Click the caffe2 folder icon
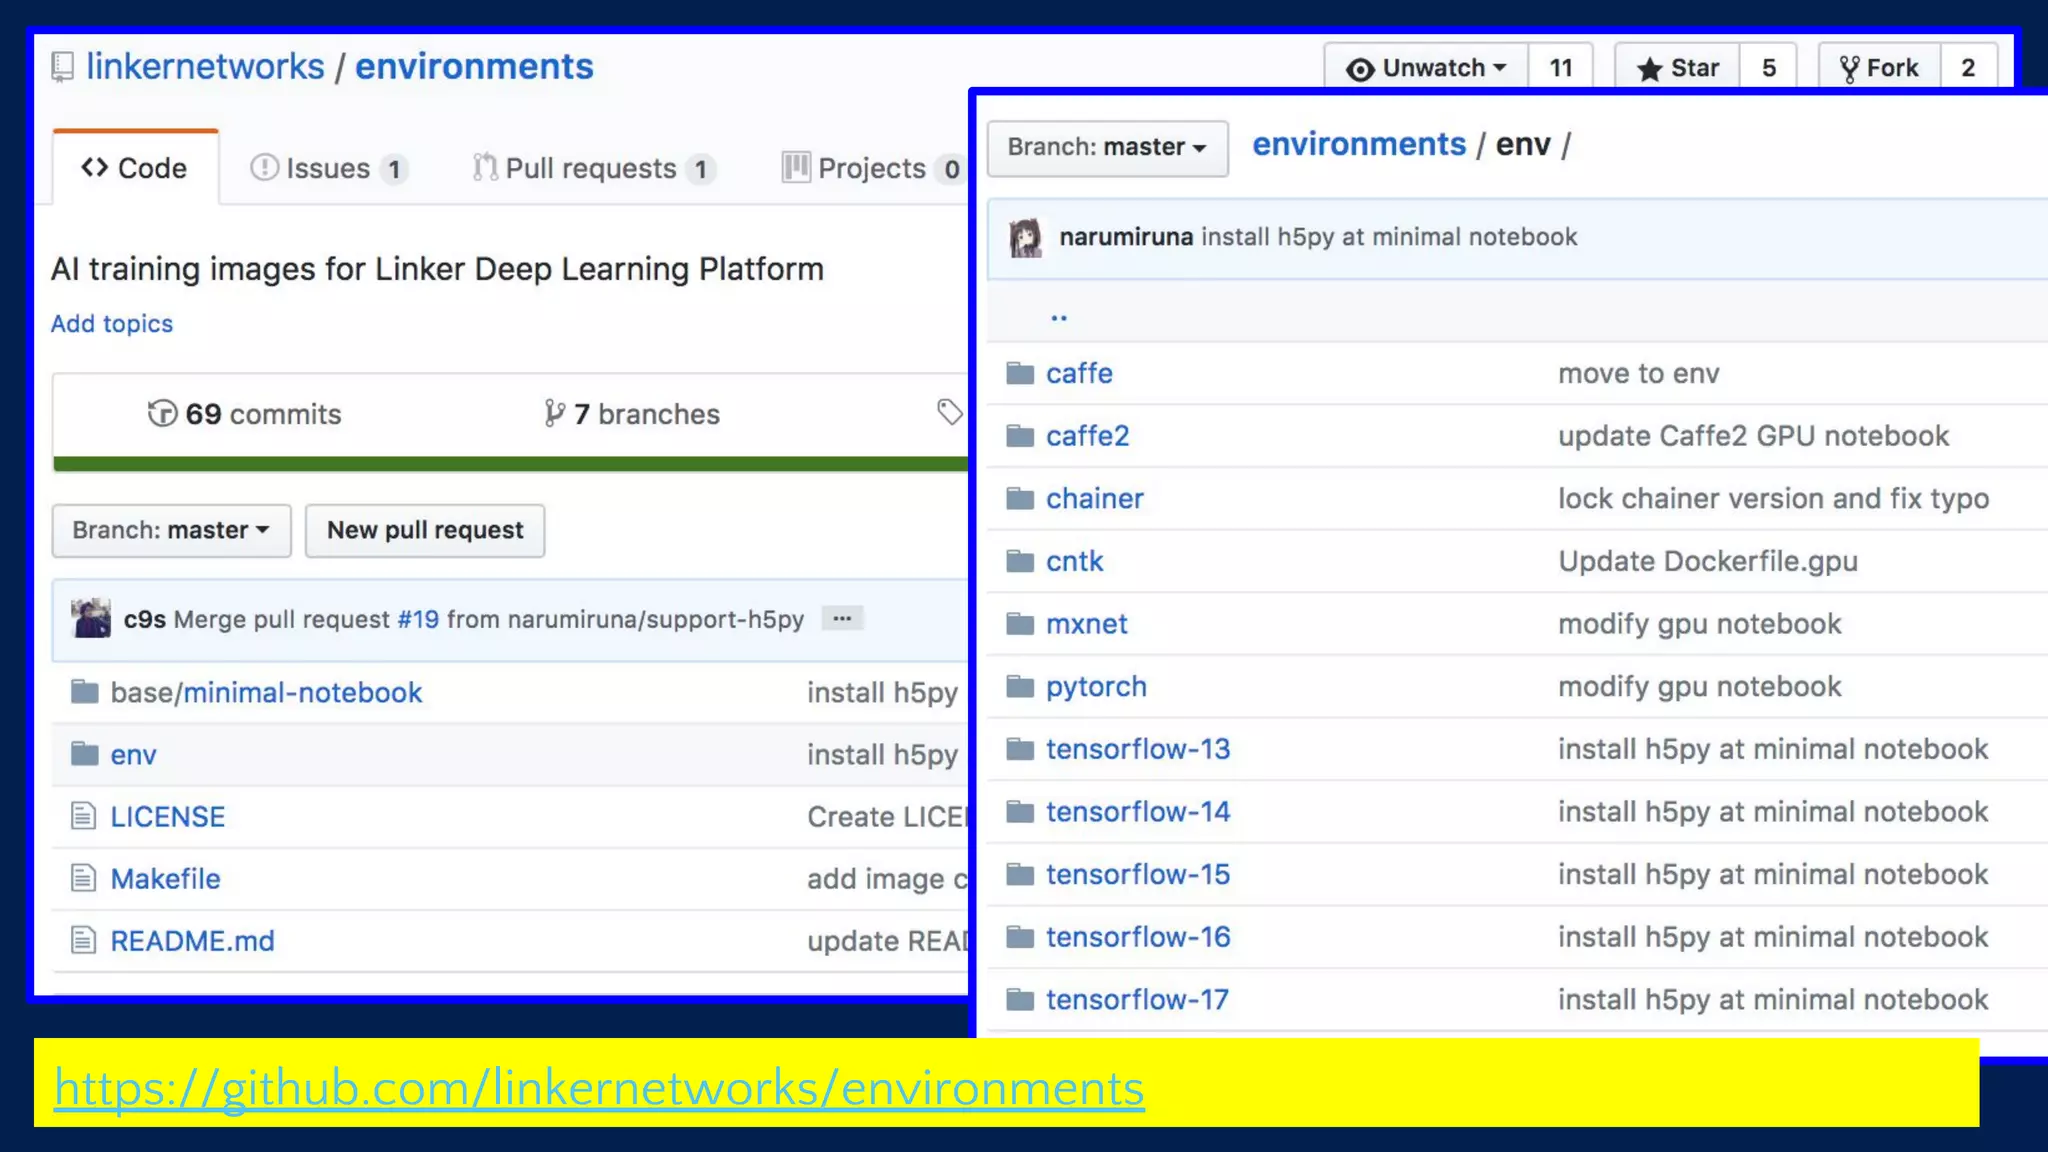This screenshot has width=2048, height=1152. 1020,436
